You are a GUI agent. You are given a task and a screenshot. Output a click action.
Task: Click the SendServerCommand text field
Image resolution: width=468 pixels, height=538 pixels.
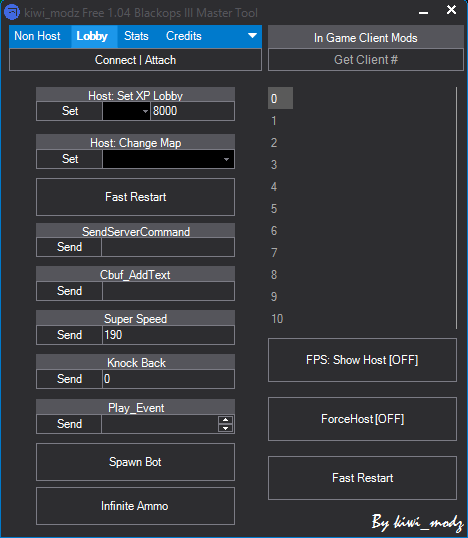[168, 247]
